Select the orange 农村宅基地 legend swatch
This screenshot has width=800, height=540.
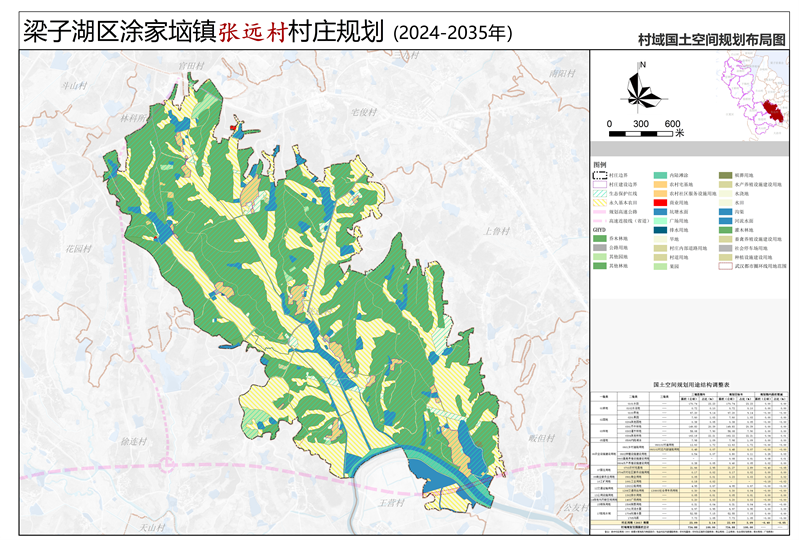660,184
